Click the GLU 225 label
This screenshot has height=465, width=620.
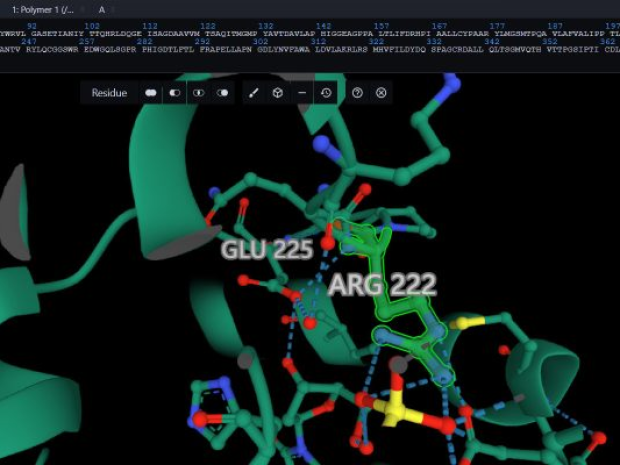pos(267,250)
